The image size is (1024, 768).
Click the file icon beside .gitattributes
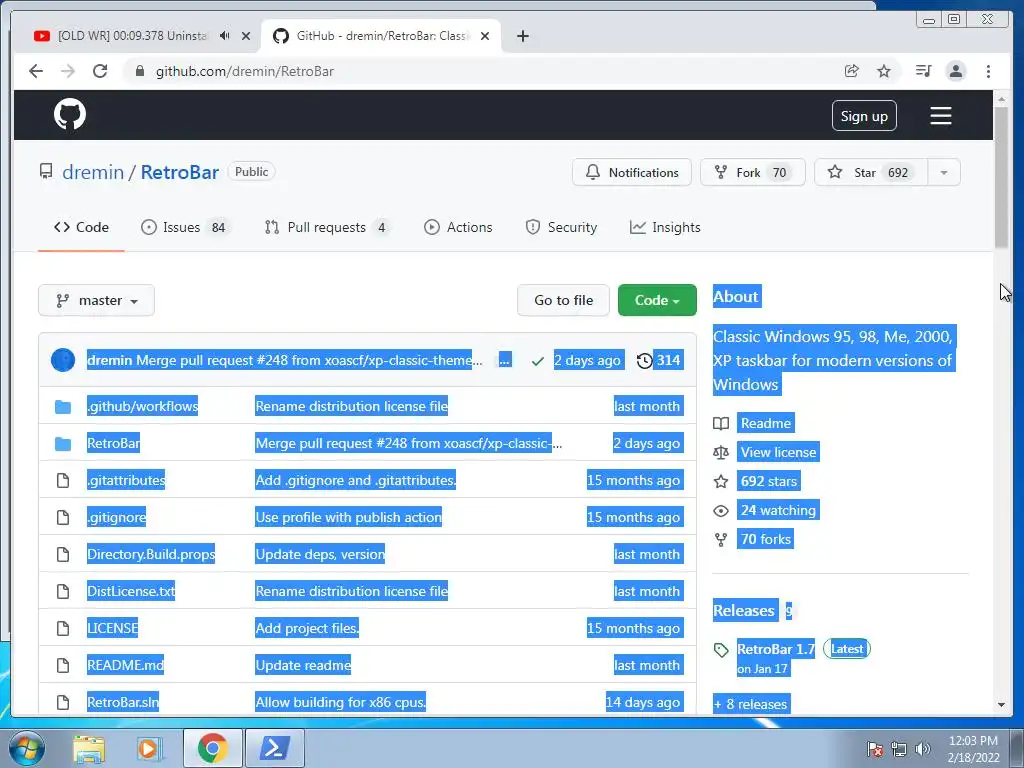tap(63, 481)
